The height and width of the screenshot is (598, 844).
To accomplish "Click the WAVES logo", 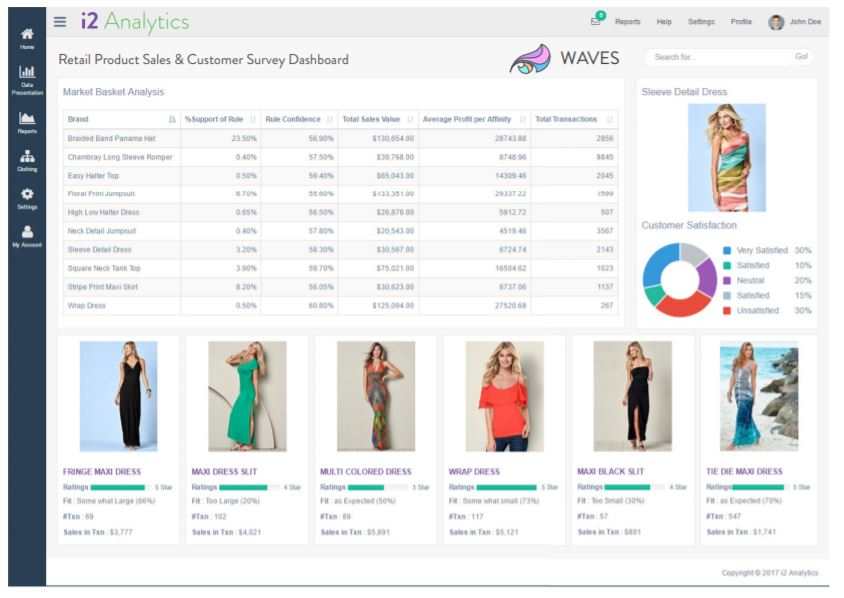I will 564,58.
